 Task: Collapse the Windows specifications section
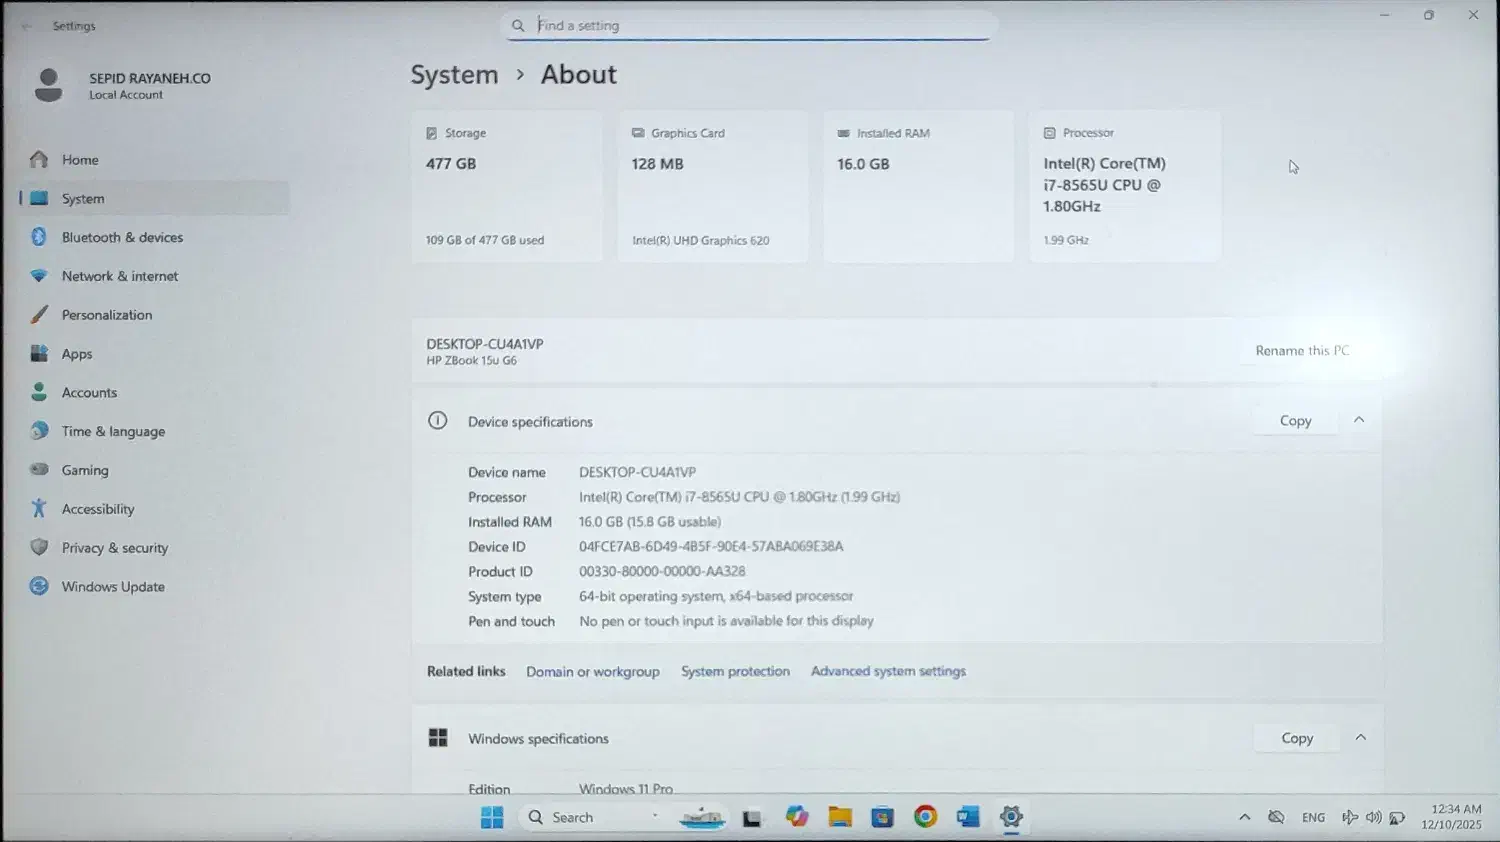click(x=1361, y=737)
